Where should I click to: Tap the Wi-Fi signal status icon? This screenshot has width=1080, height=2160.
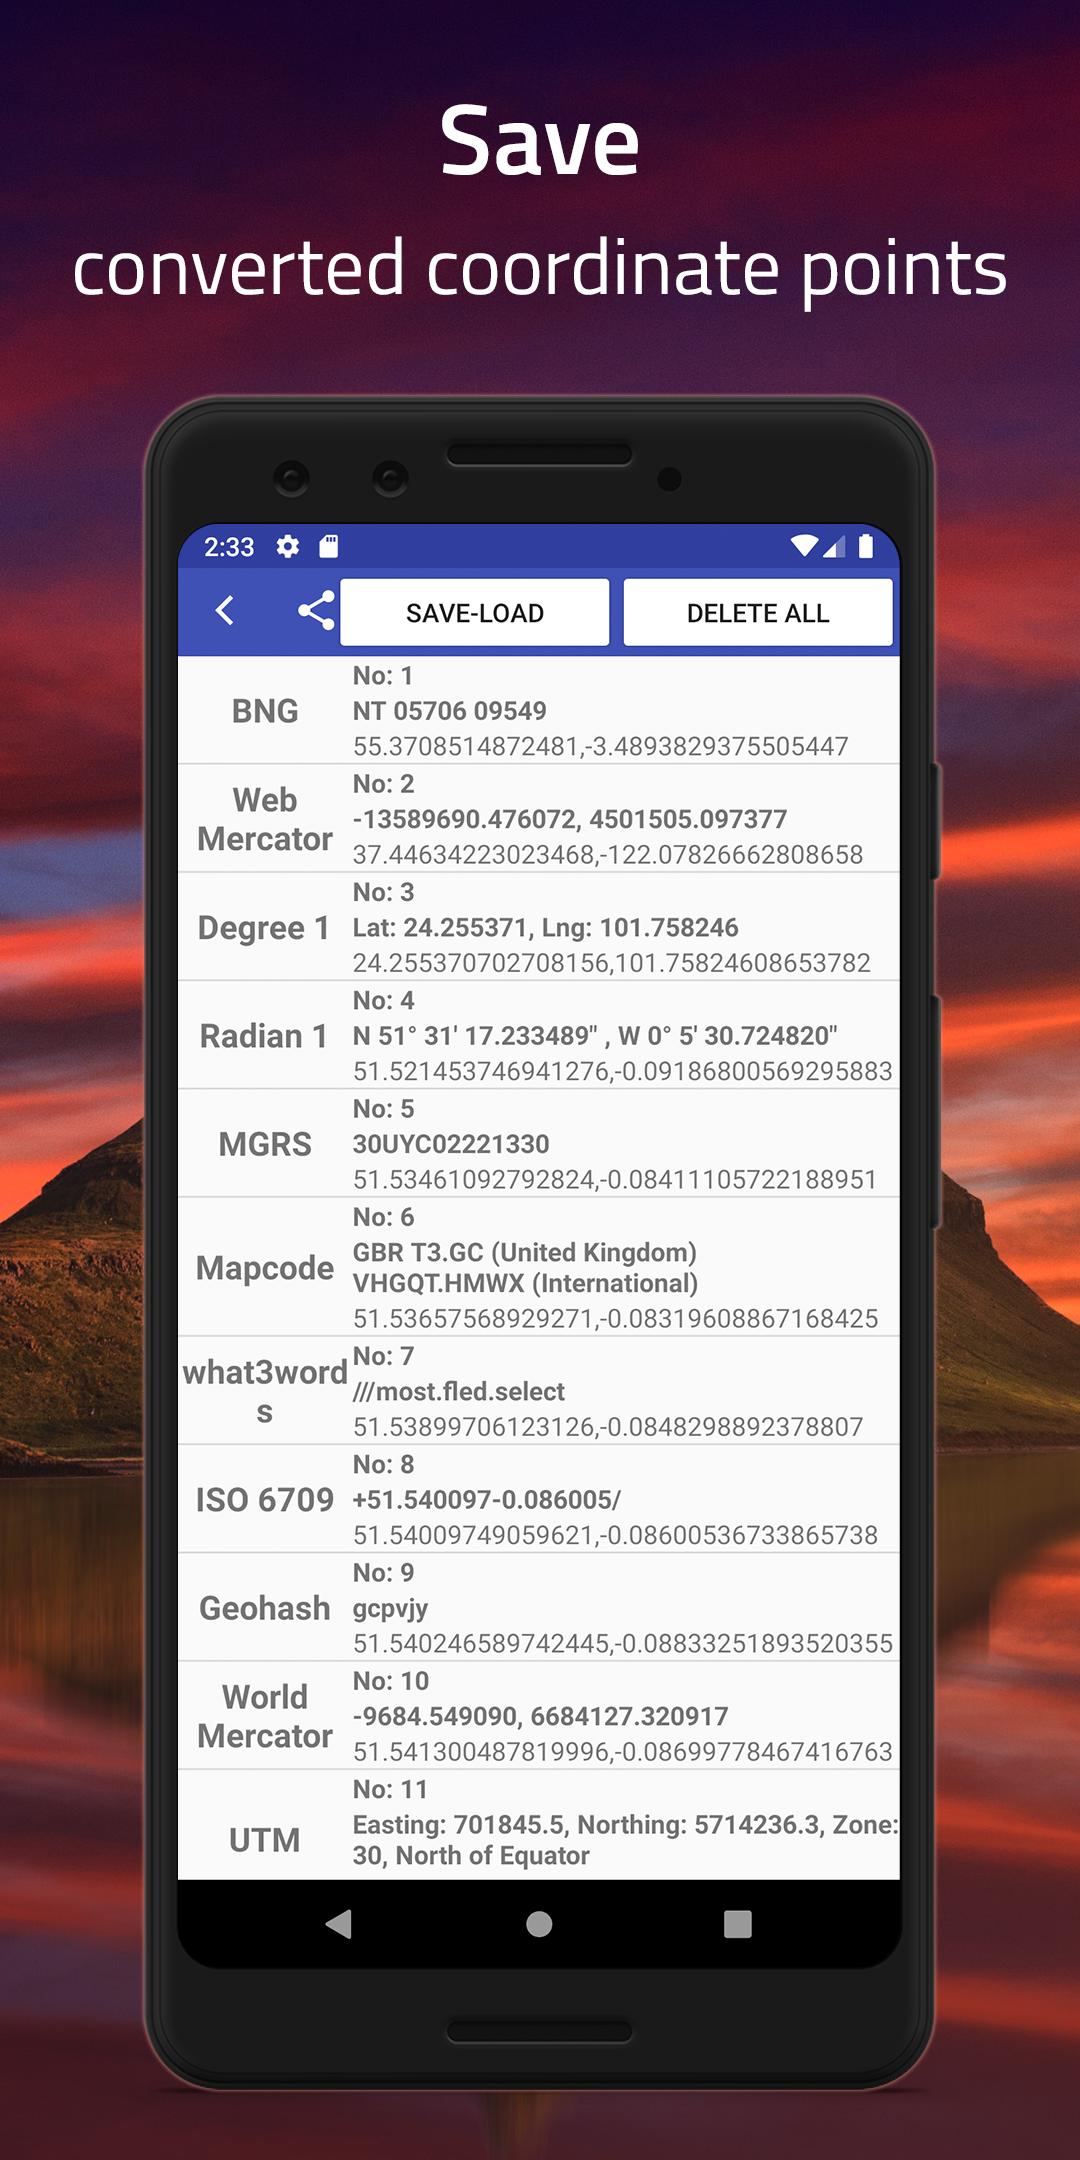[x=803, y=546]
